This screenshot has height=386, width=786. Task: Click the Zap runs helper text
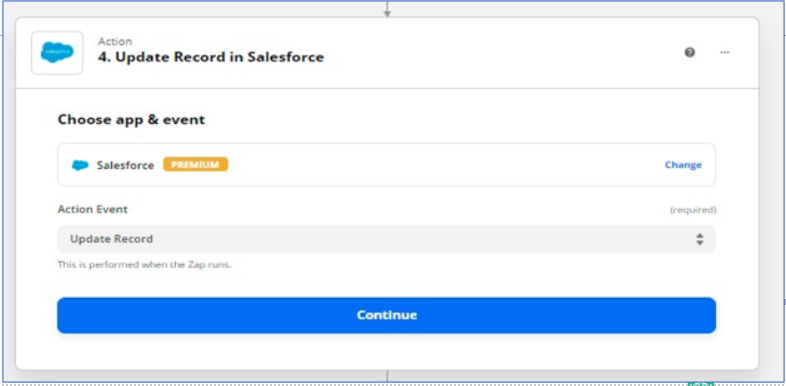[144, 265]
